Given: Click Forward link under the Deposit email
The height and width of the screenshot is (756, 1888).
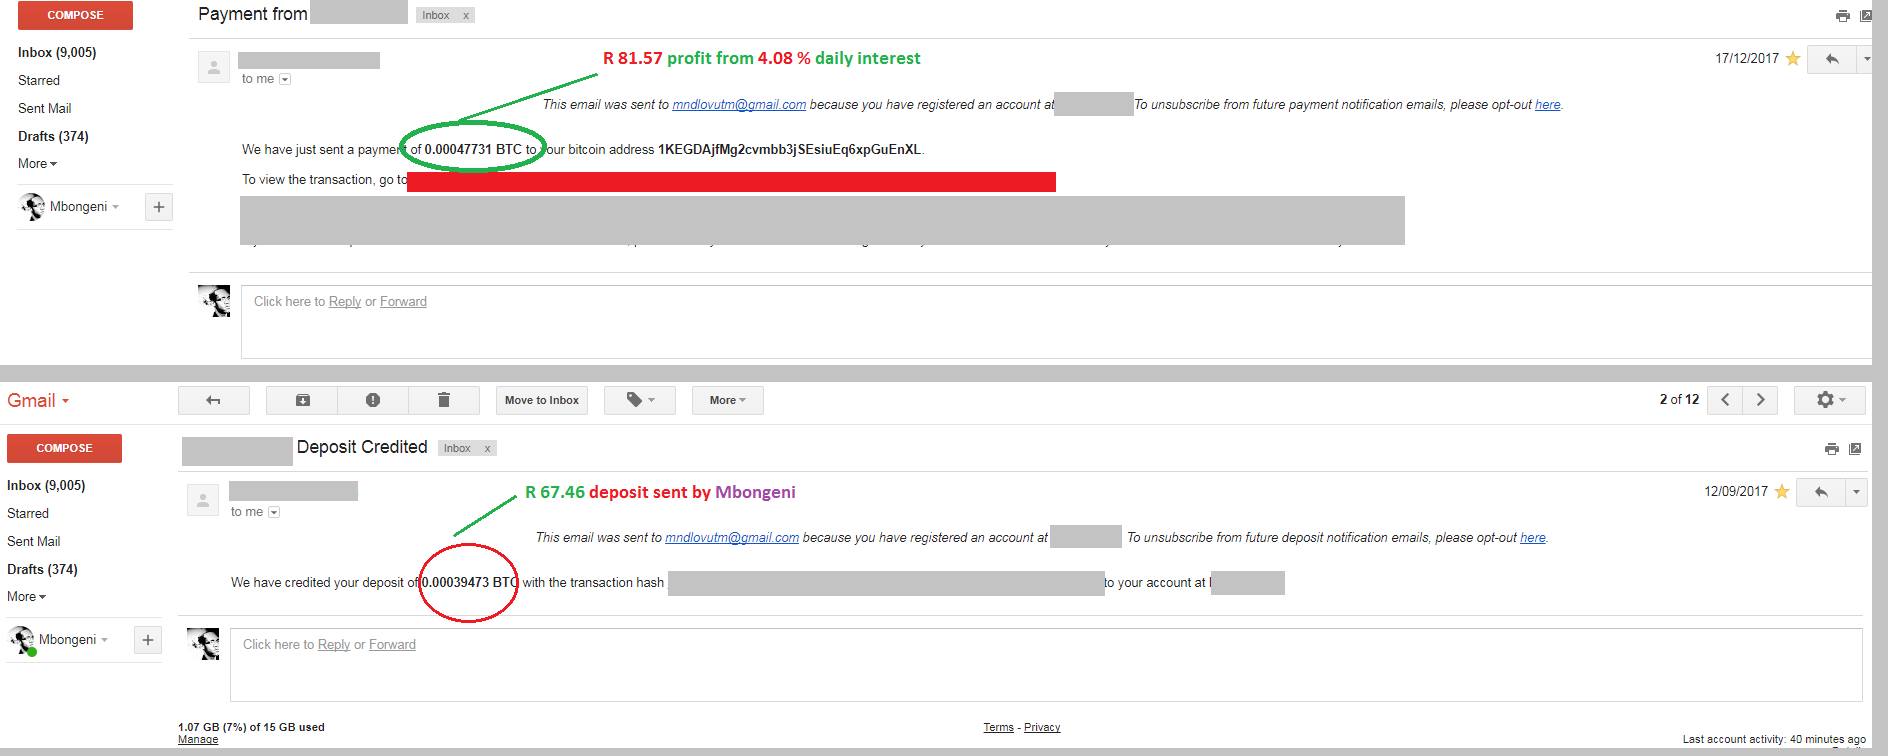Looking at the screenshot, I should [392, 645].
